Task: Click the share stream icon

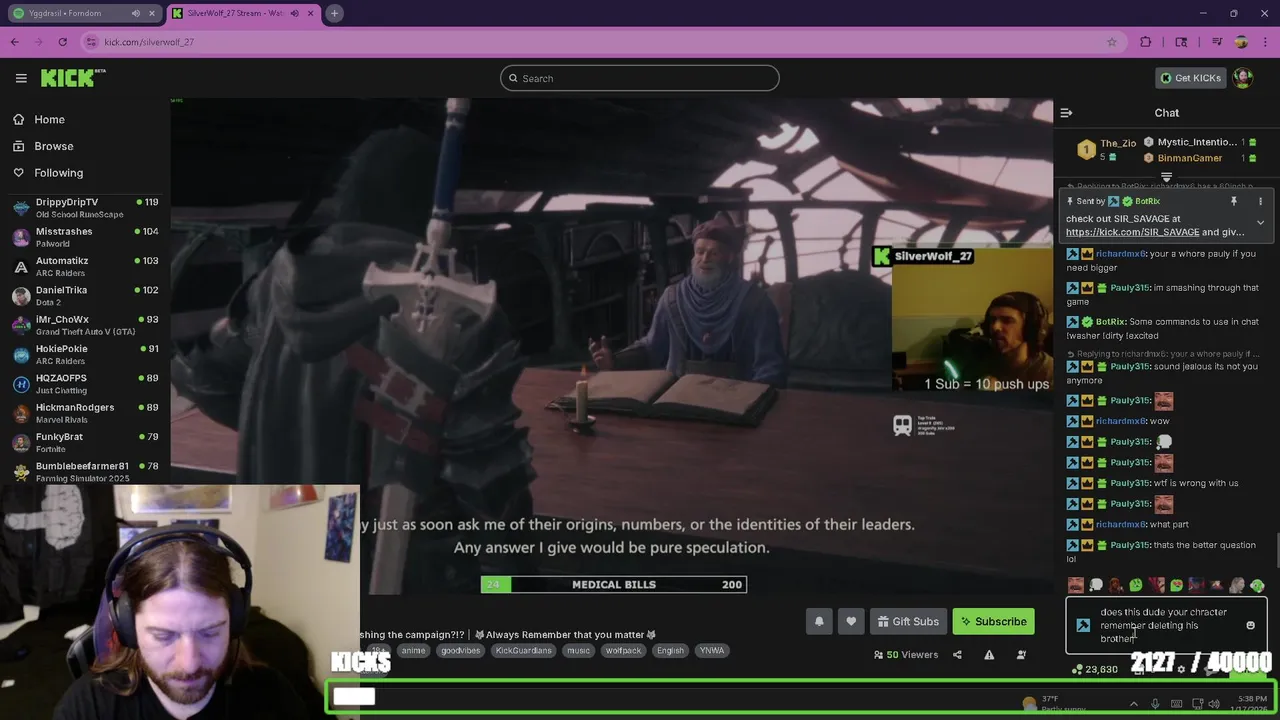Action: 957,655
